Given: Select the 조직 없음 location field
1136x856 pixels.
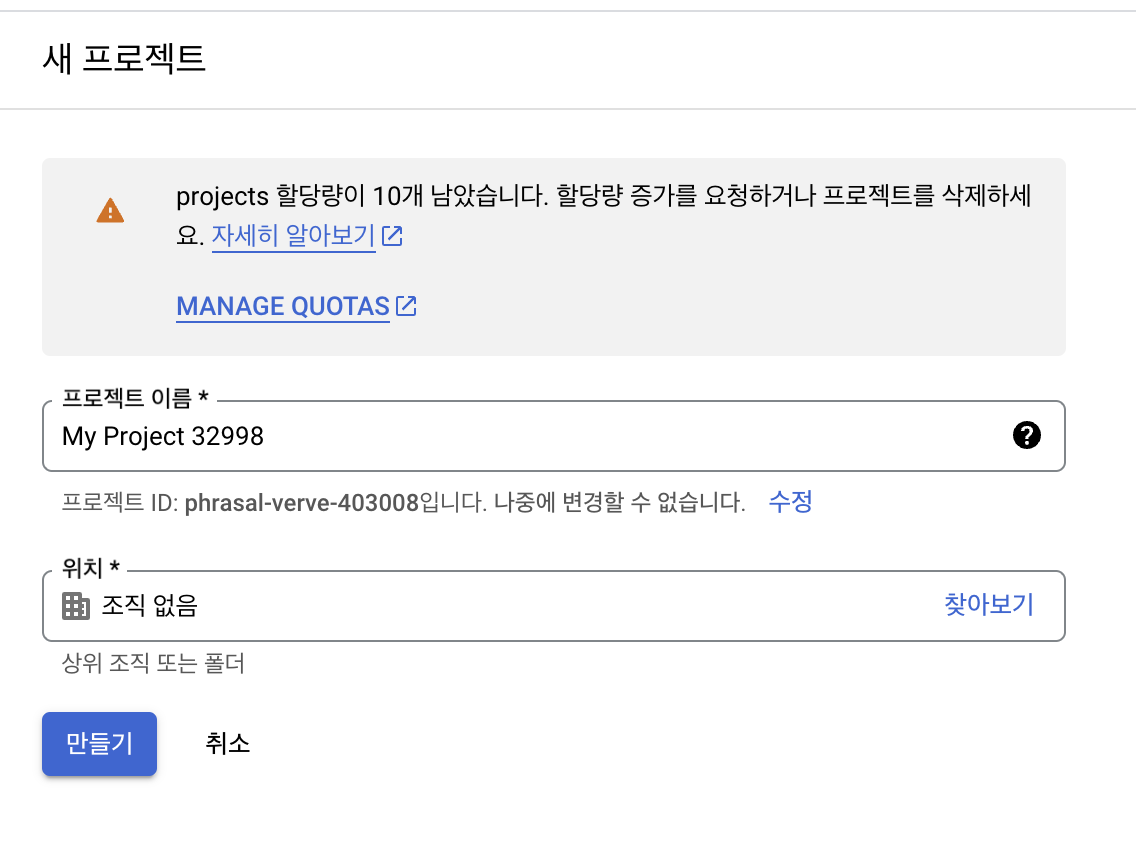Looking at the screenshot, I should click(x=554, y=605).
